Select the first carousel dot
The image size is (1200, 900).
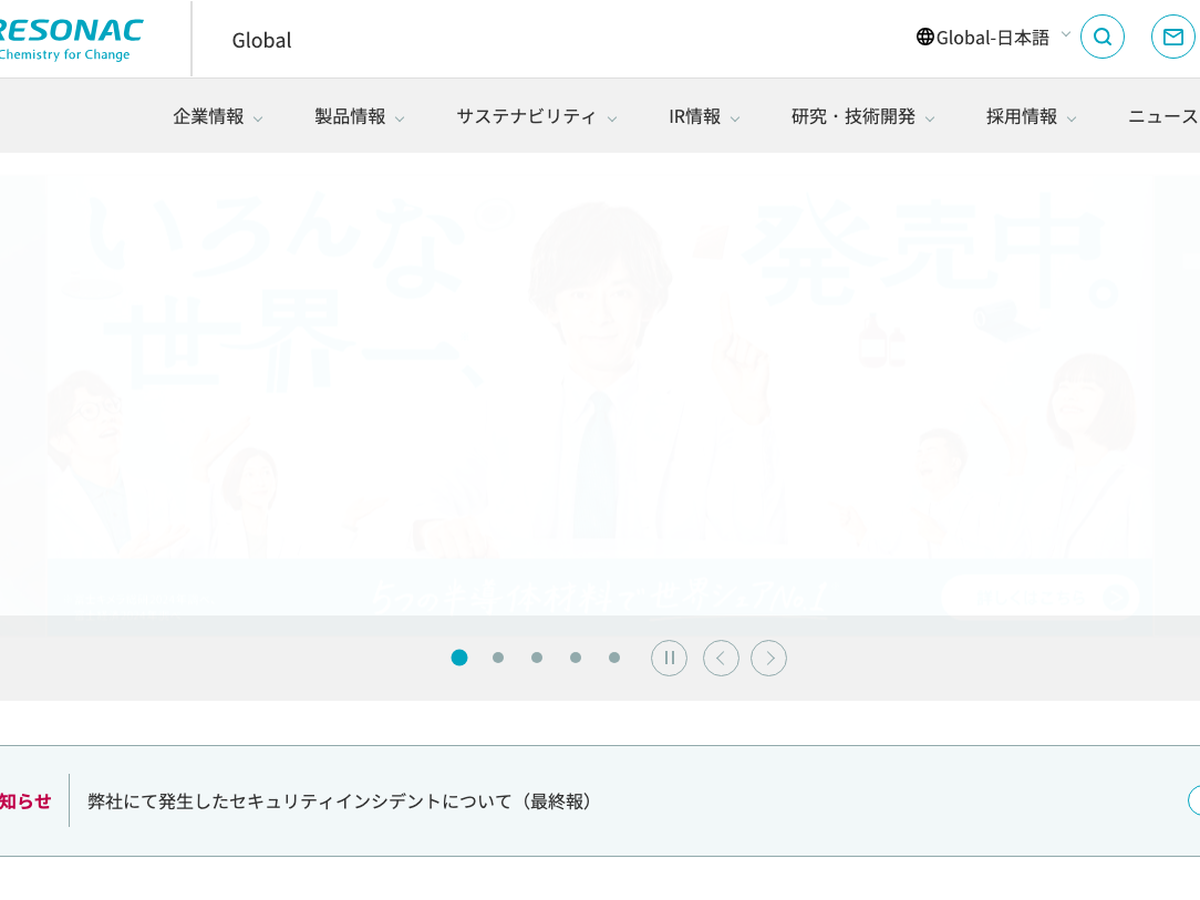[x=459, y=658]
